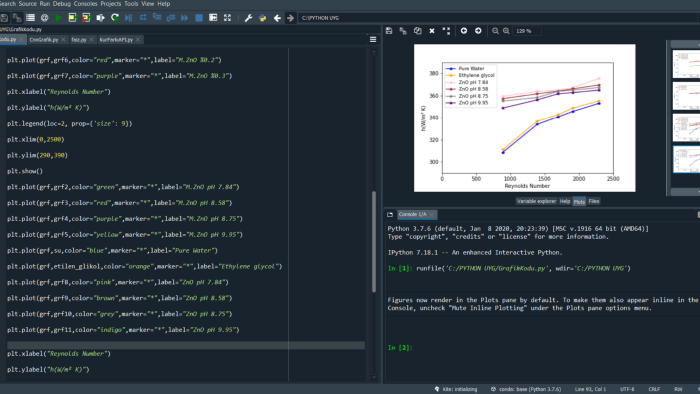Save the plot with the floppy icon

(389, 31)
